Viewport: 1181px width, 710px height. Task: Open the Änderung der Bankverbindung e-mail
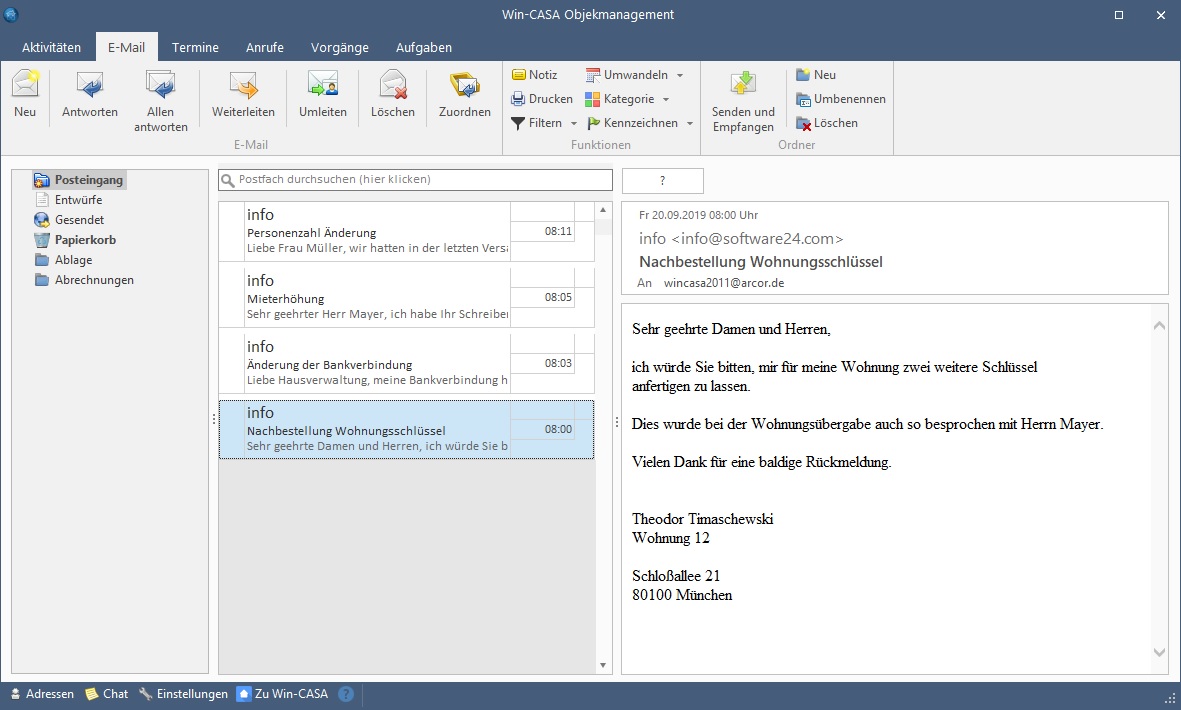pyautogui.click(x=406, y=363)
